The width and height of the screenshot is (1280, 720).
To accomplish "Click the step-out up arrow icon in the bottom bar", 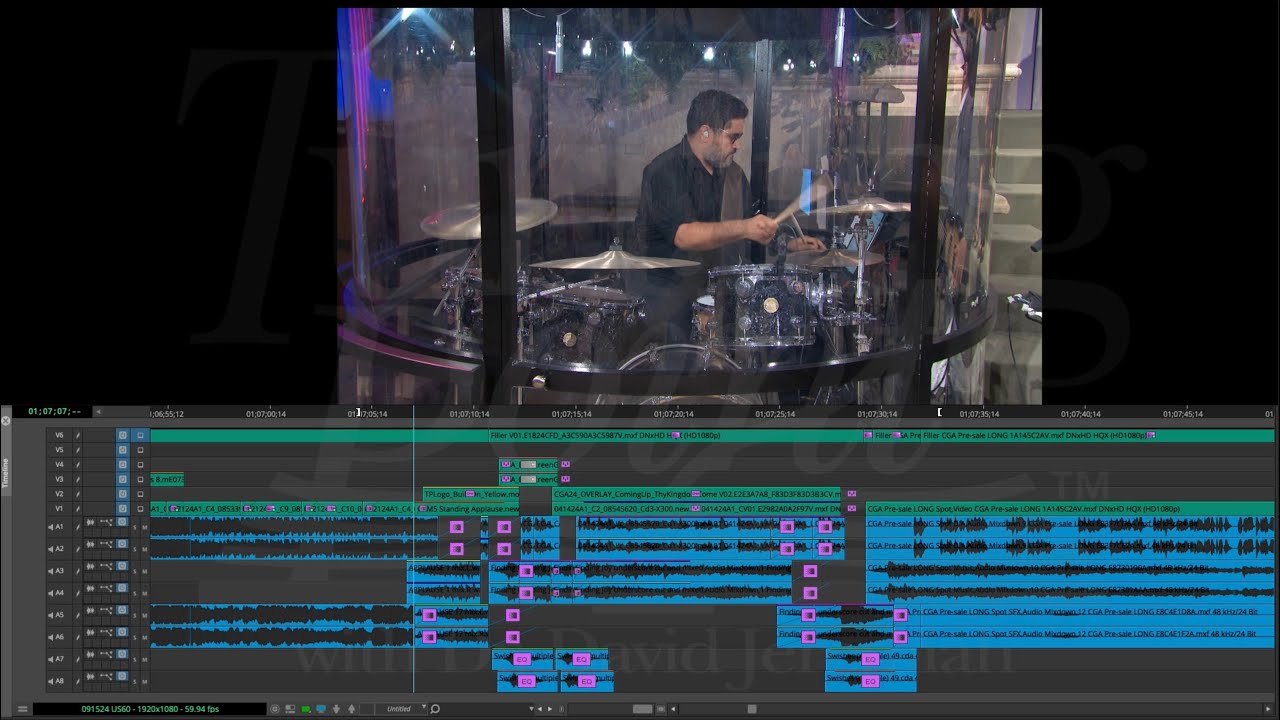I will click(351, 709).
